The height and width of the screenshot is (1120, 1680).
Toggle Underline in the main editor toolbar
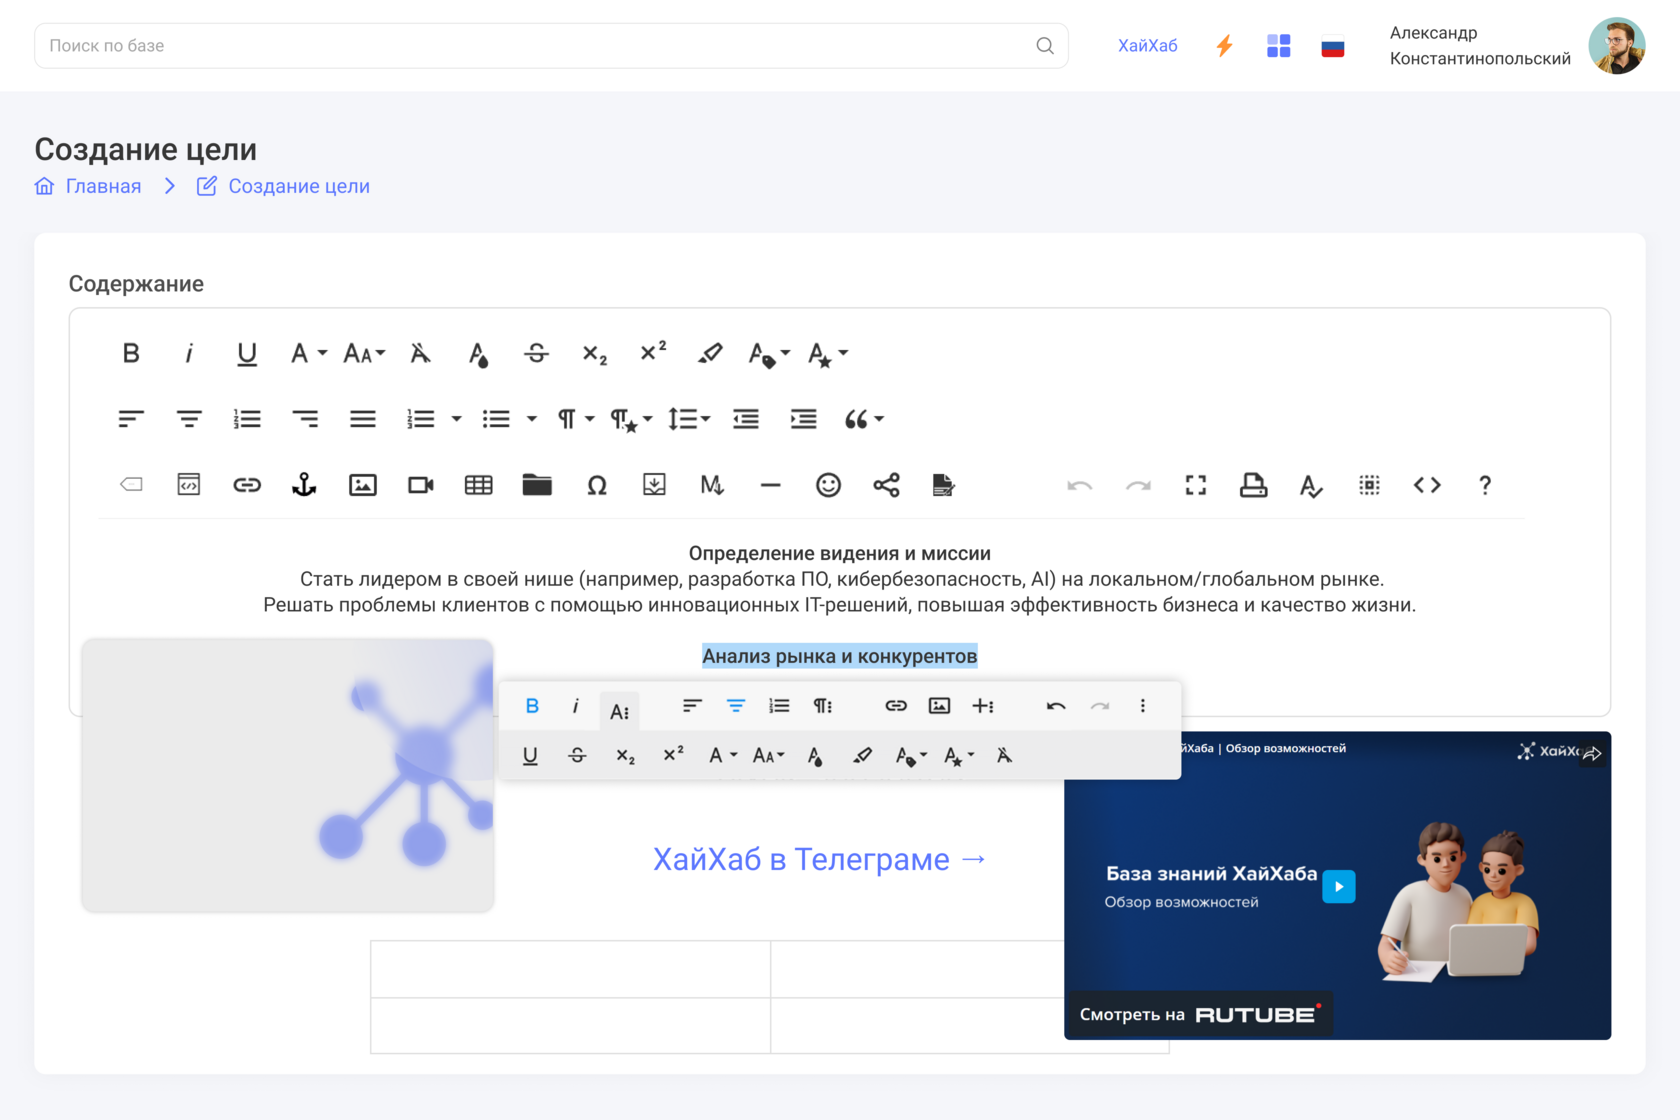point(247,353)
